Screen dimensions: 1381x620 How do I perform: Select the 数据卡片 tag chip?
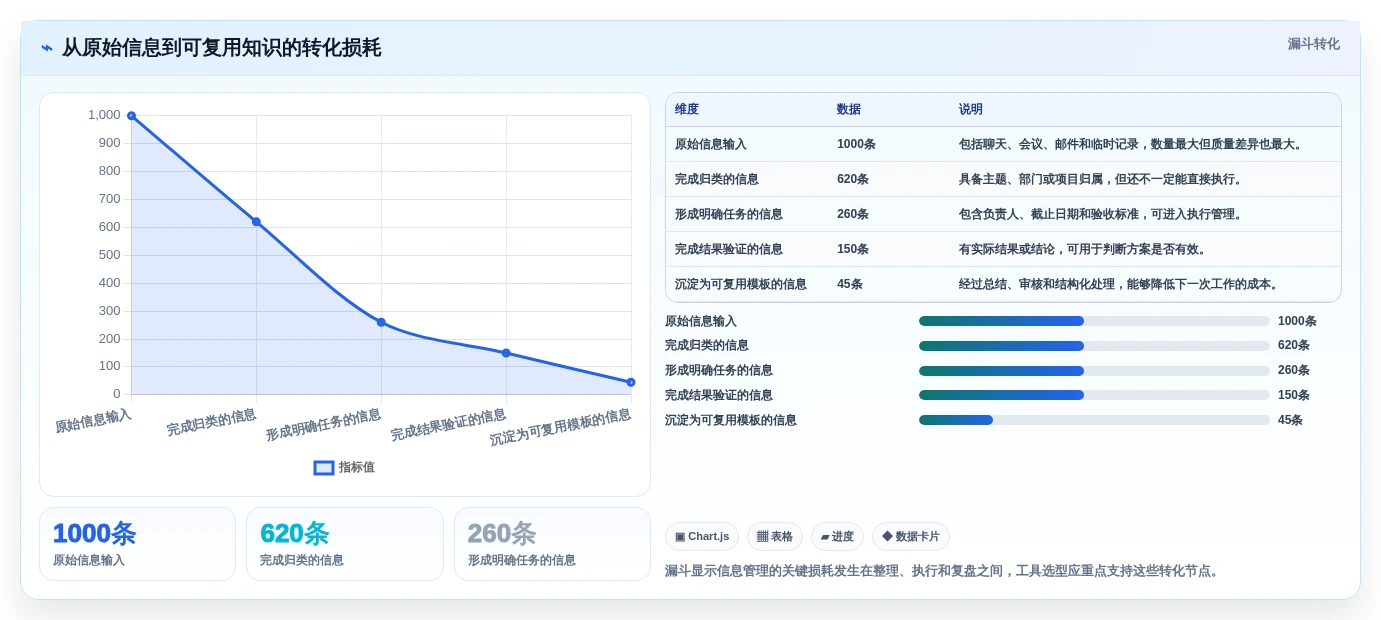911,537
